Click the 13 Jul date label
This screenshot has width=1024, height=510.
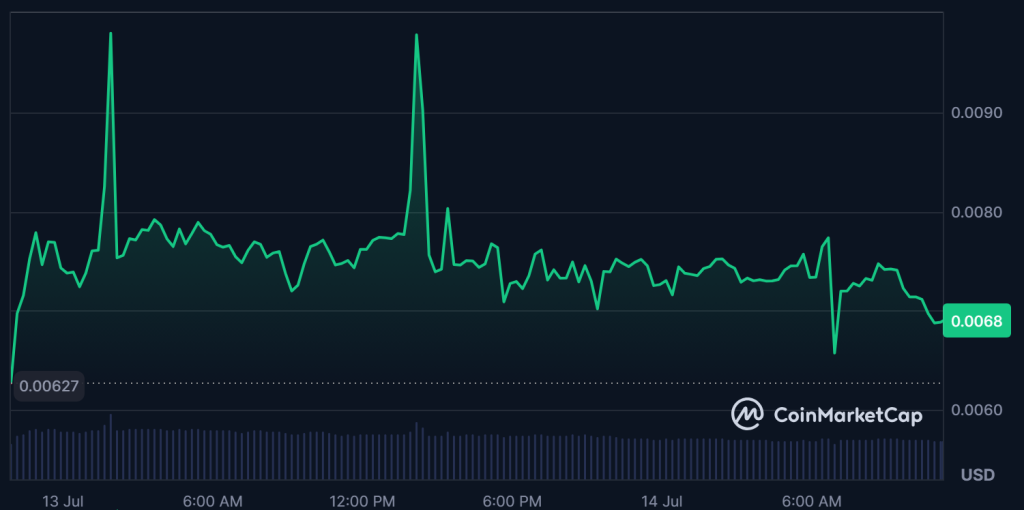[63, 499]
